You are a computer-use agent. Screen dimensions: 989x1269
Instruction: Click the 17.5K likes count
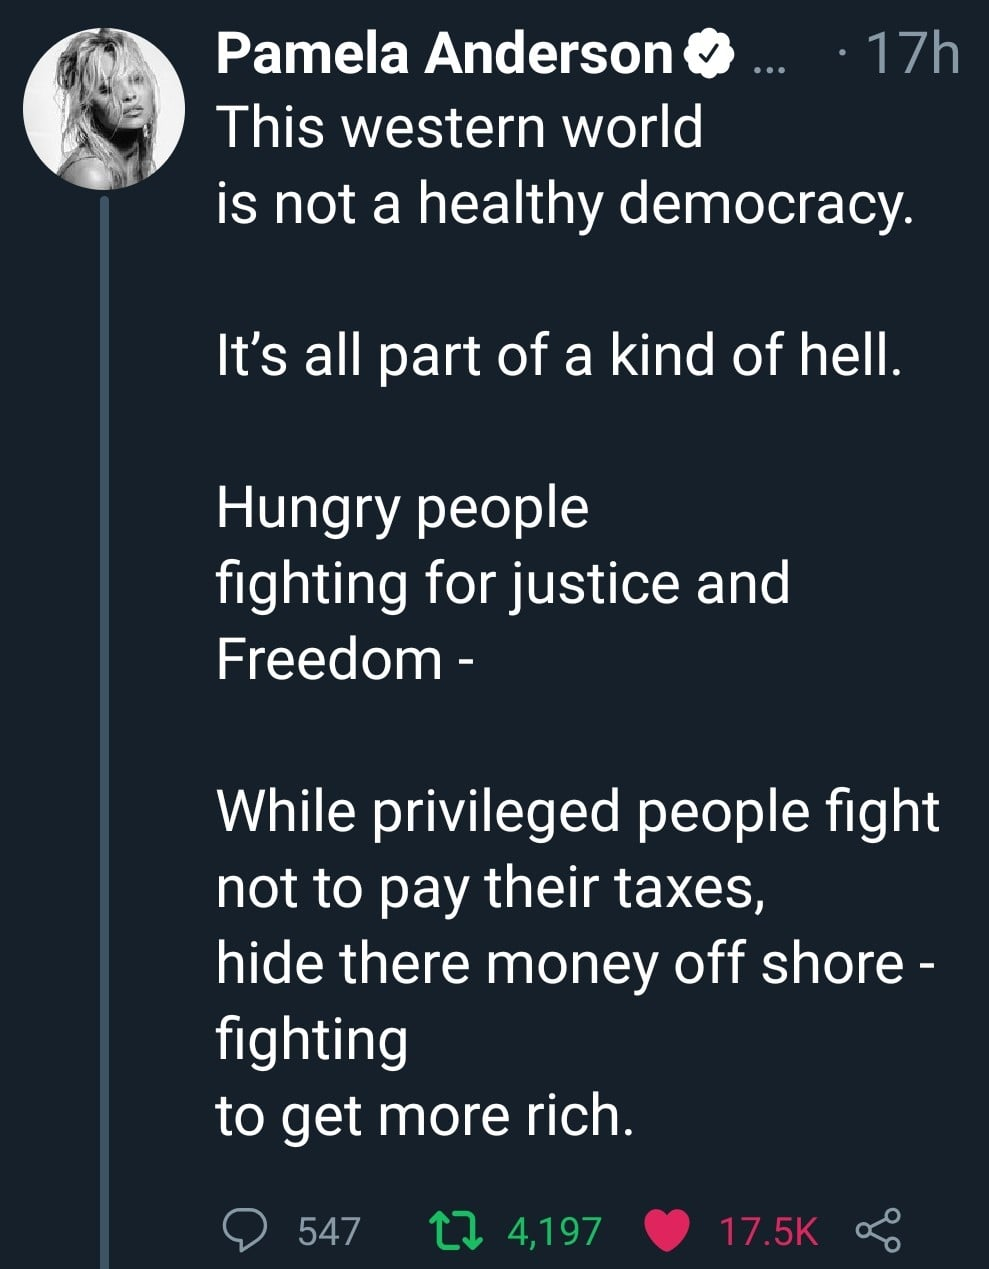[x=768, y=1230]
